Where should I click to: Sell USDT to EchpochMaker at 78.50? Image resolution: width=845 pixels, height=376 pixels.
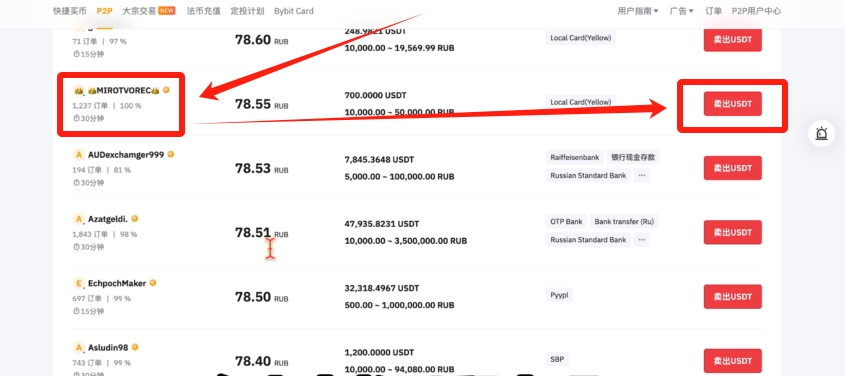tap(732, 296)
